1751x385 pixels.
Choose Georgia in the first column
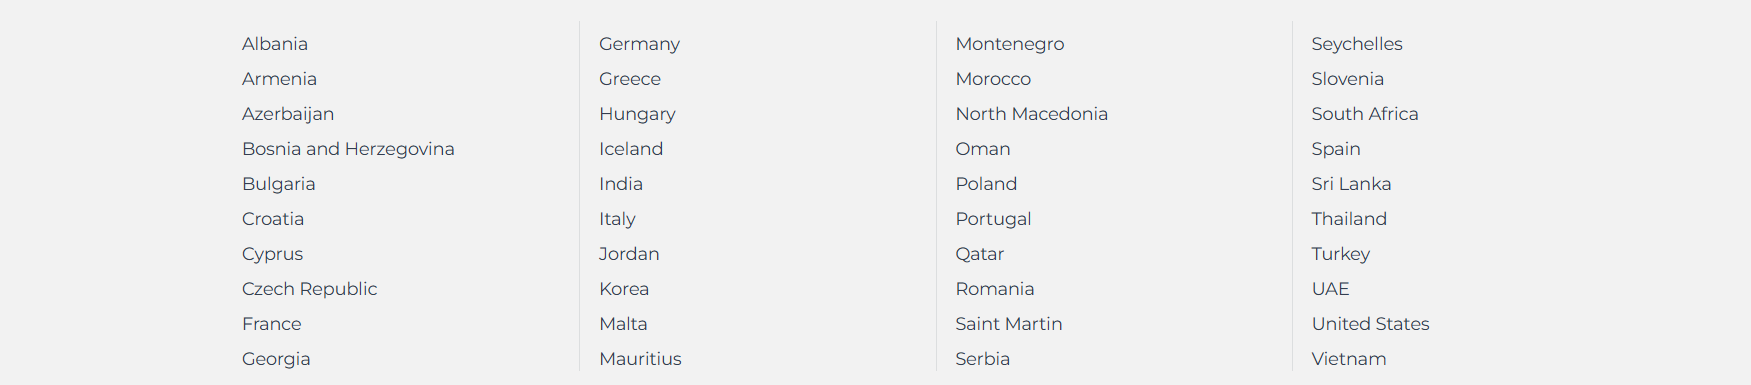tap(276, 359)
